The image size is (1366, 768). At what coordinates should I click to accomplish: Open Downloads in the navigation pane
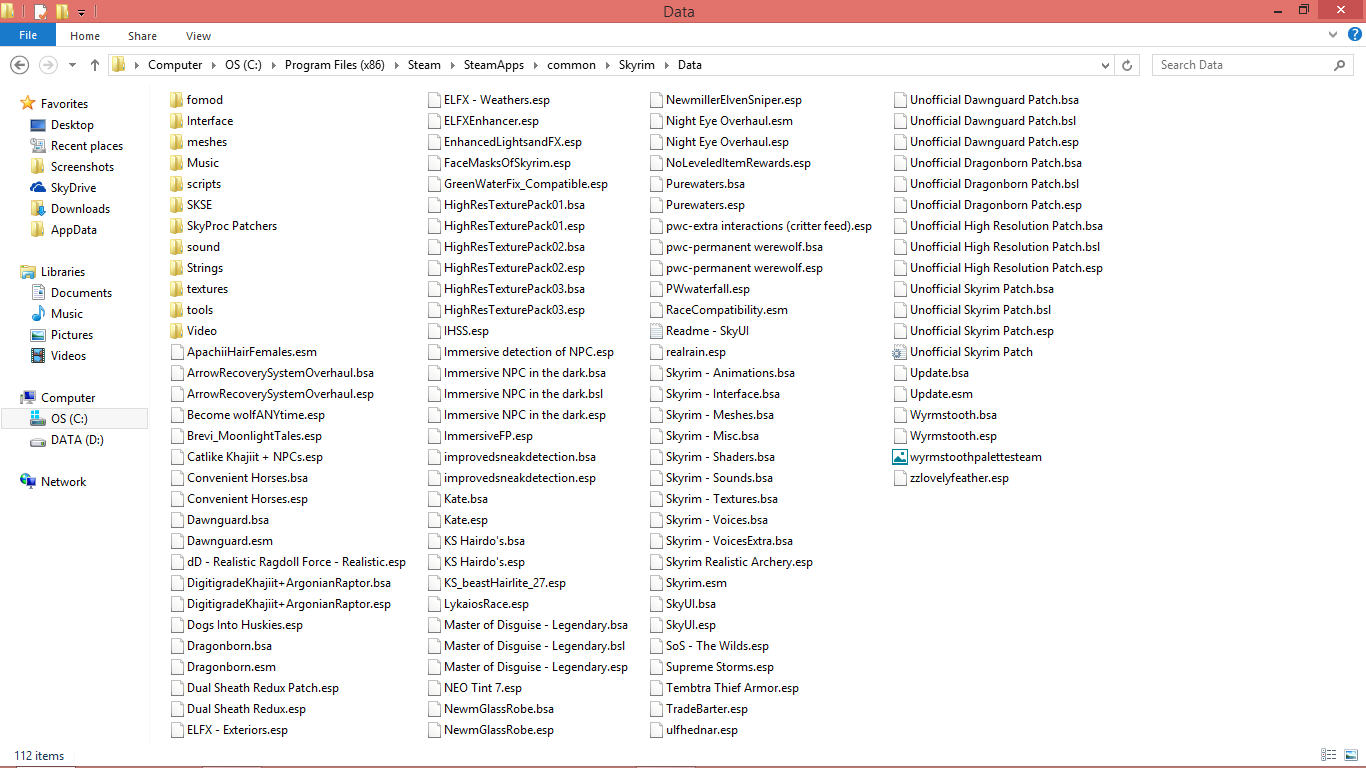[80, 209]
